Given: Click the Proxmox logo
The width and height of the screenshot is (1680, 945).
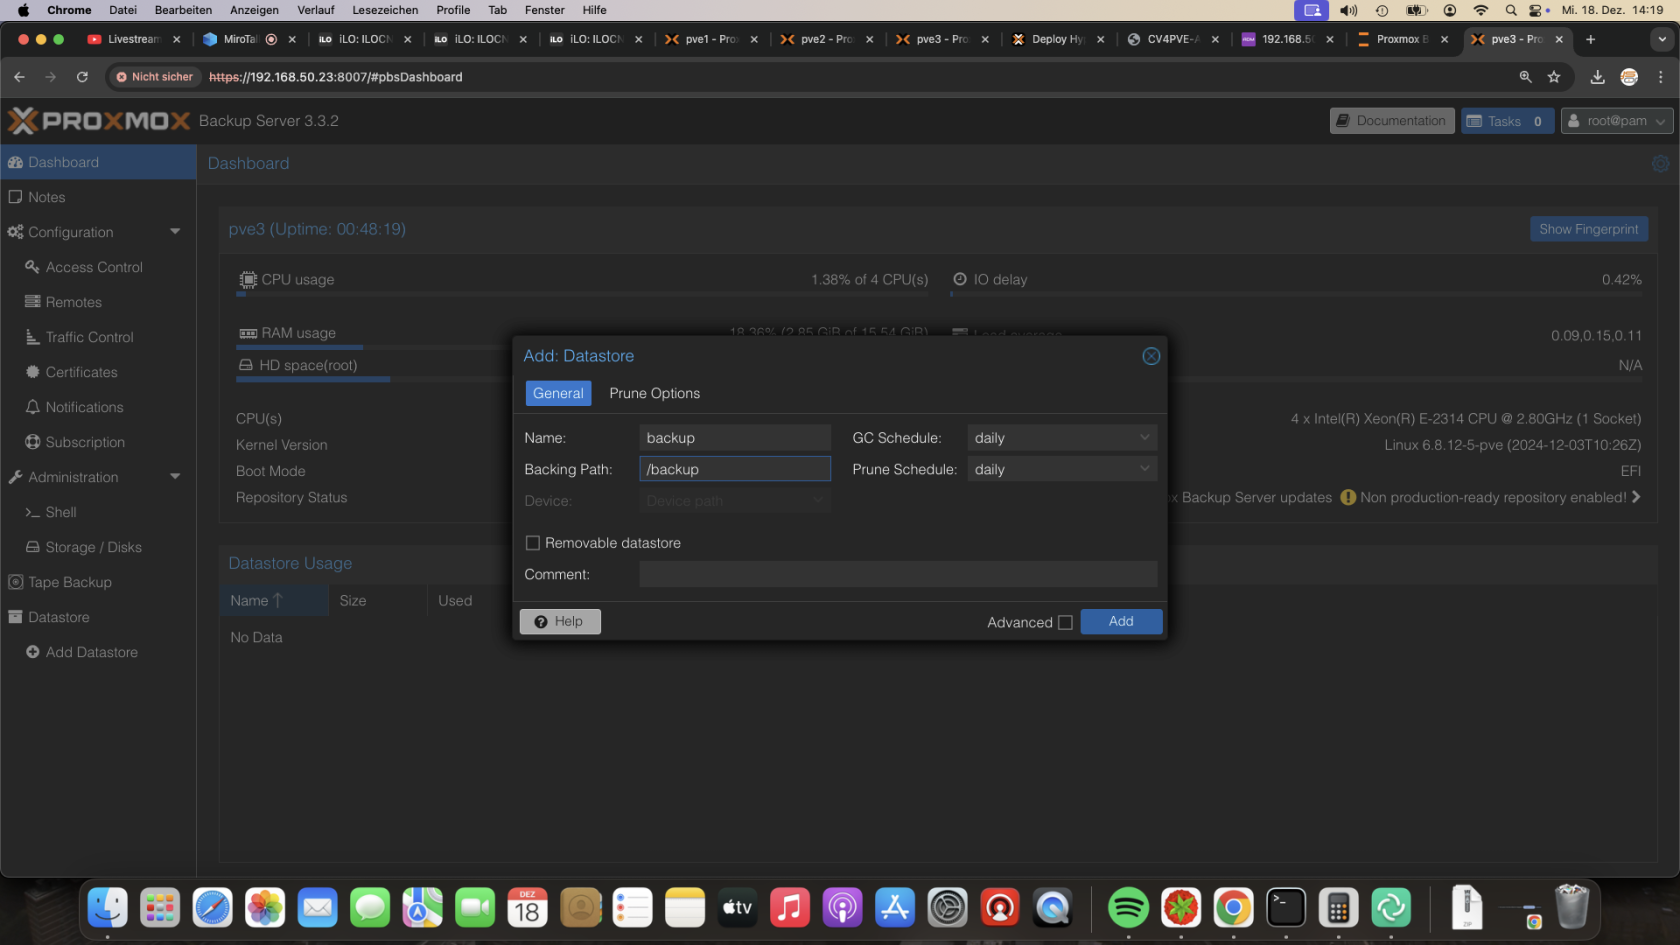Looking at the screenshot, I should (x=99, y=121).
